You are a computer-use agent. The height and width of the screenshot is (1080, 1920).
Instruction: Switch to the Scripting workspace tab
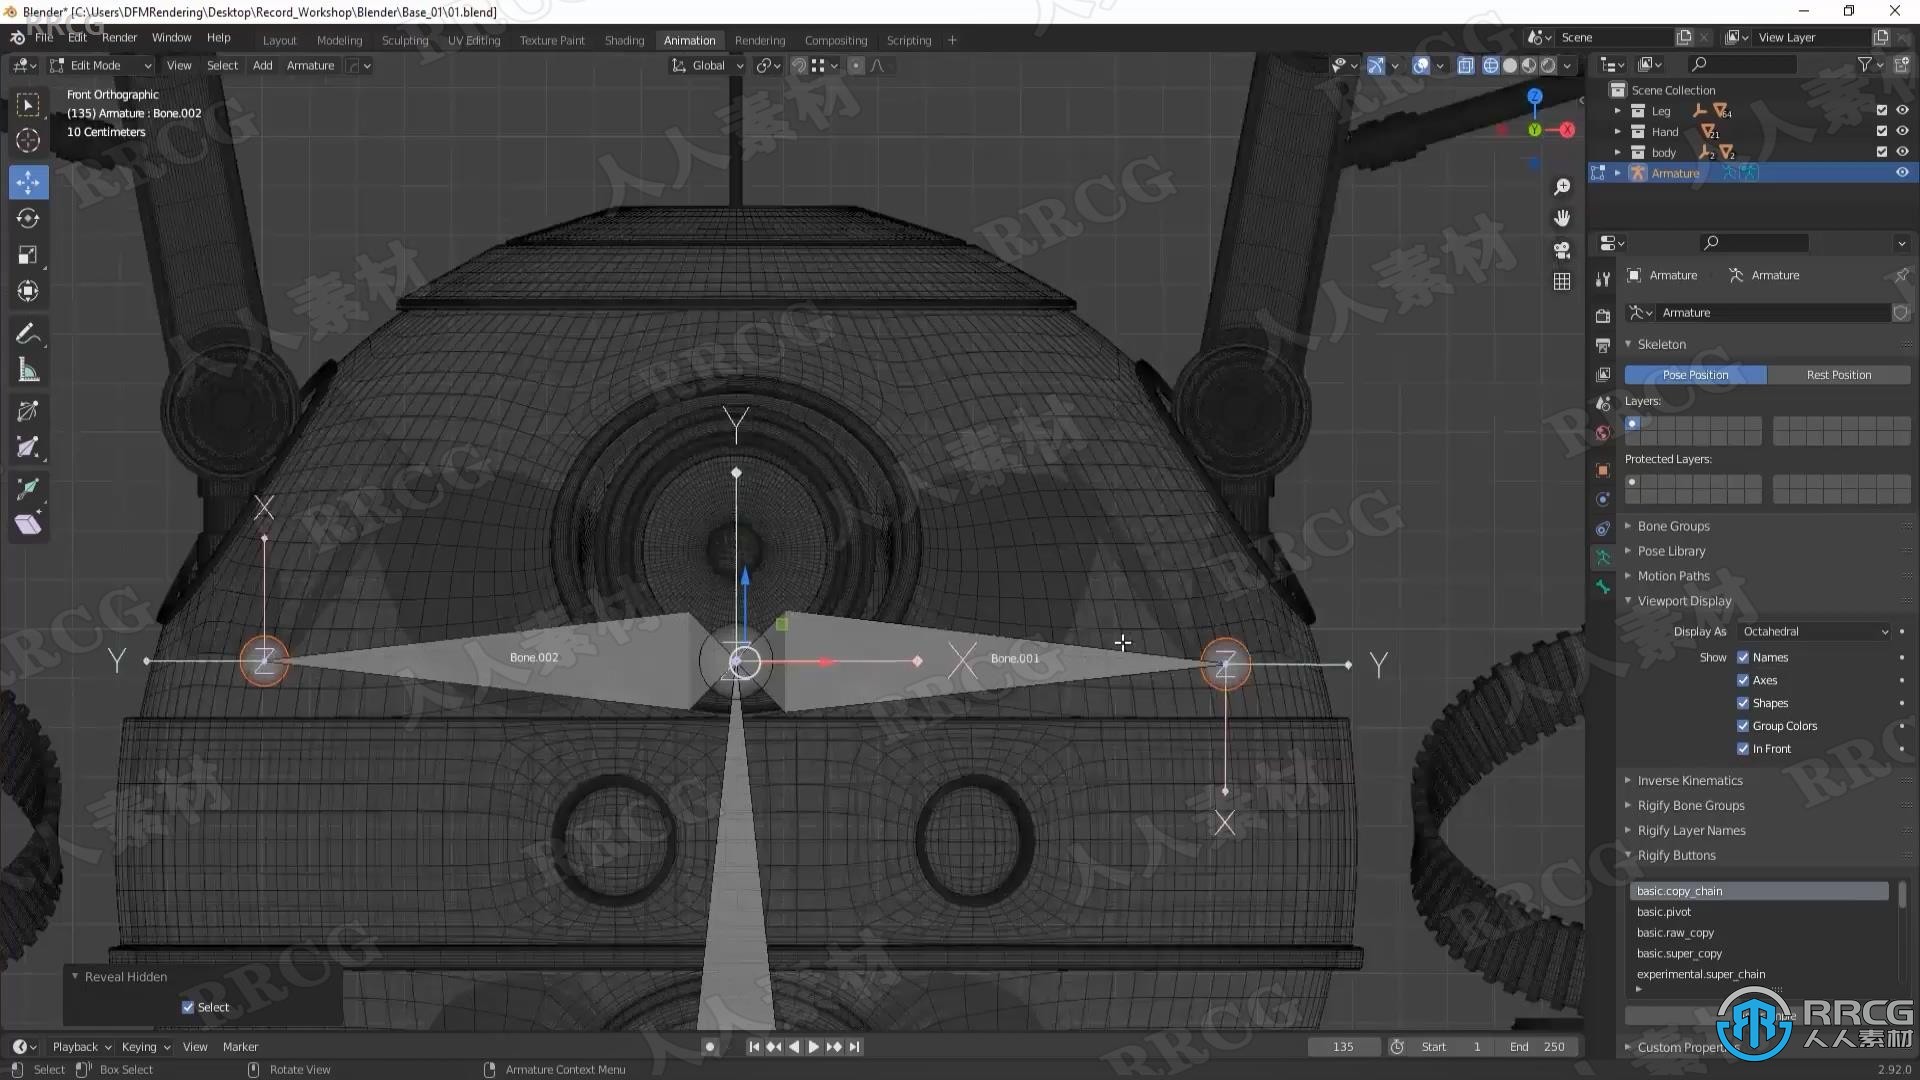point(908,40)
